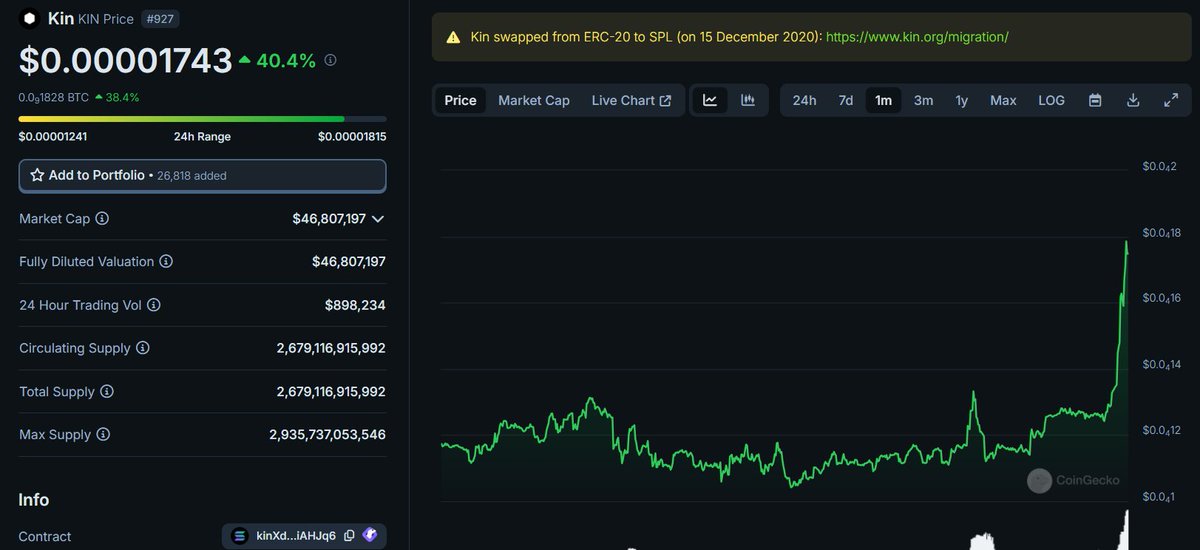
Task: Click the $0.00001241 range low value
Action: click(53, 137)
